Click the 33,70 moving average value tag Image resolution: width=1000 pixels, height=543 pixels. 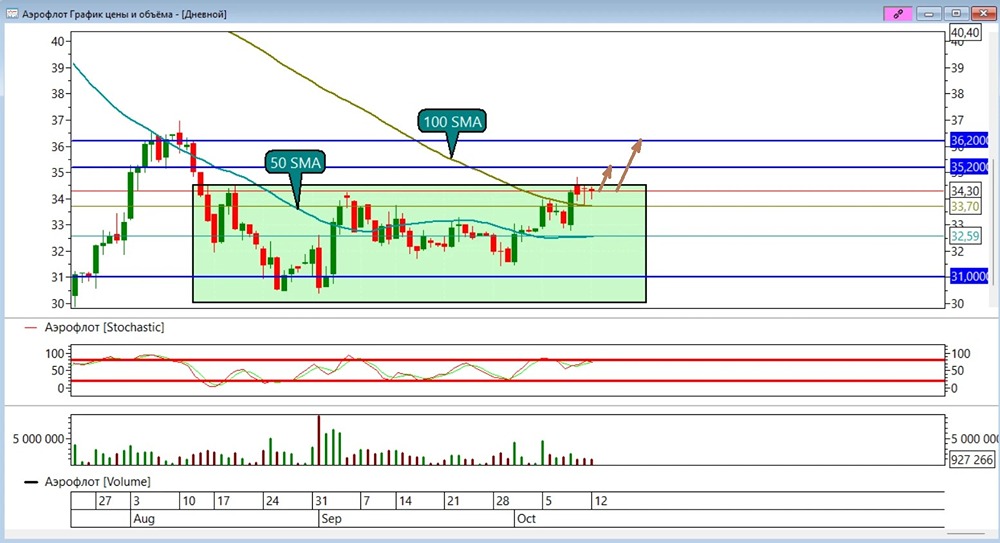tap(965, 206)
